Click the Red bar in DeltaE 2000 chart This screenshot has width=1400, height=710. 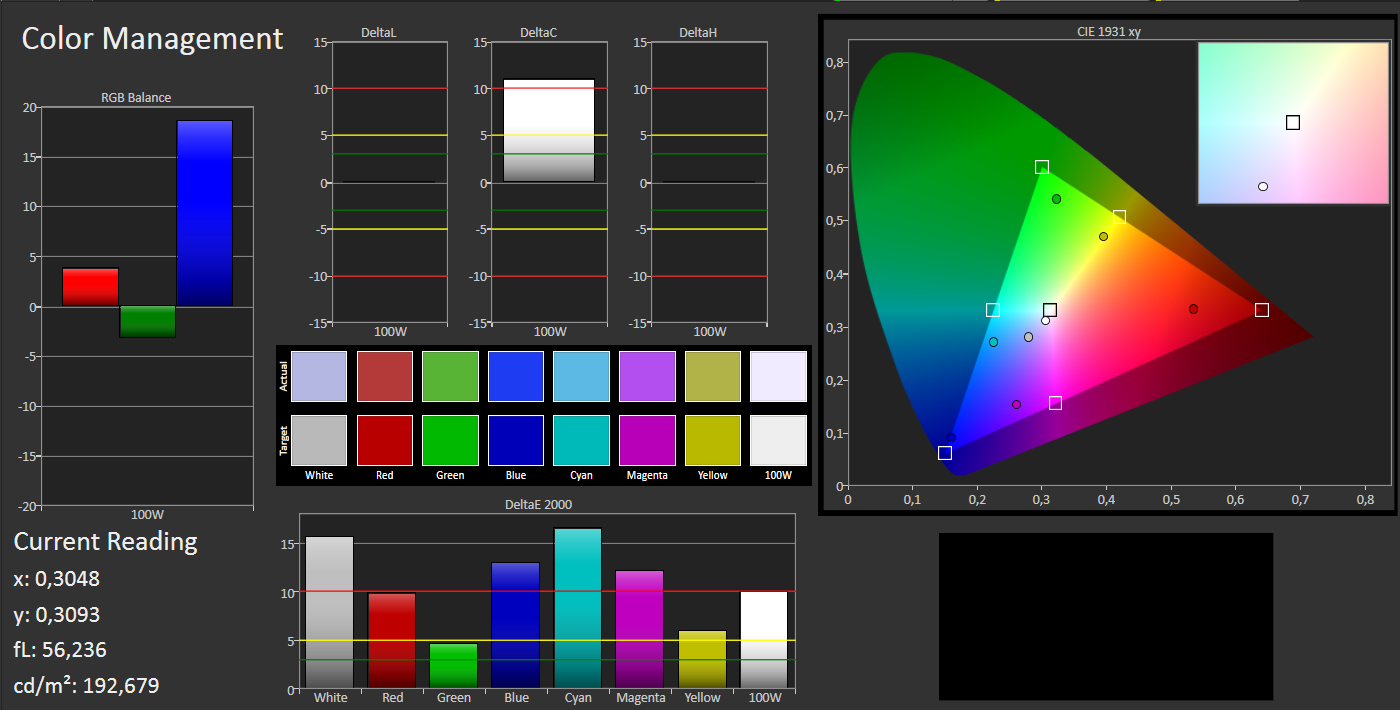[392, 641]
